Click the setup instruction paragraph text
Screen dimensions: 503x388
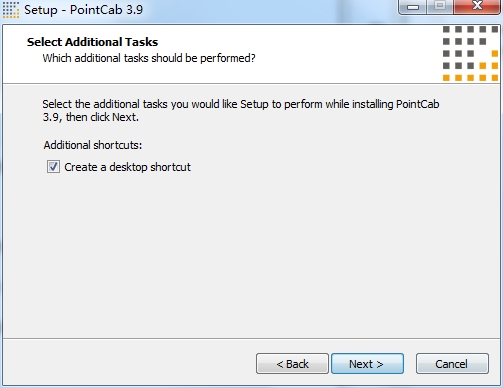click(241, 111)
